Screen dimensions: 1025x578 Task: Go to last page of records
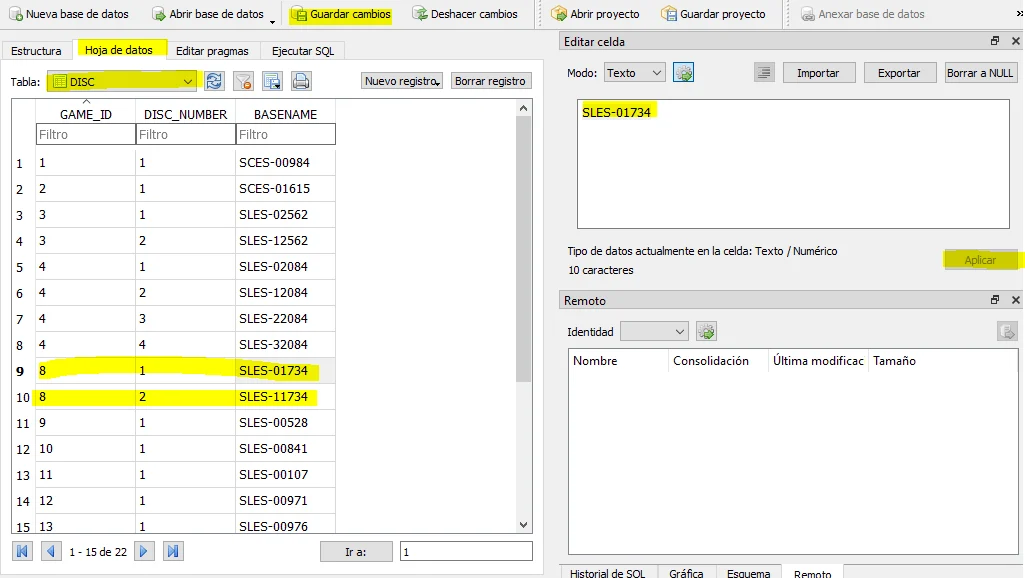173,551
